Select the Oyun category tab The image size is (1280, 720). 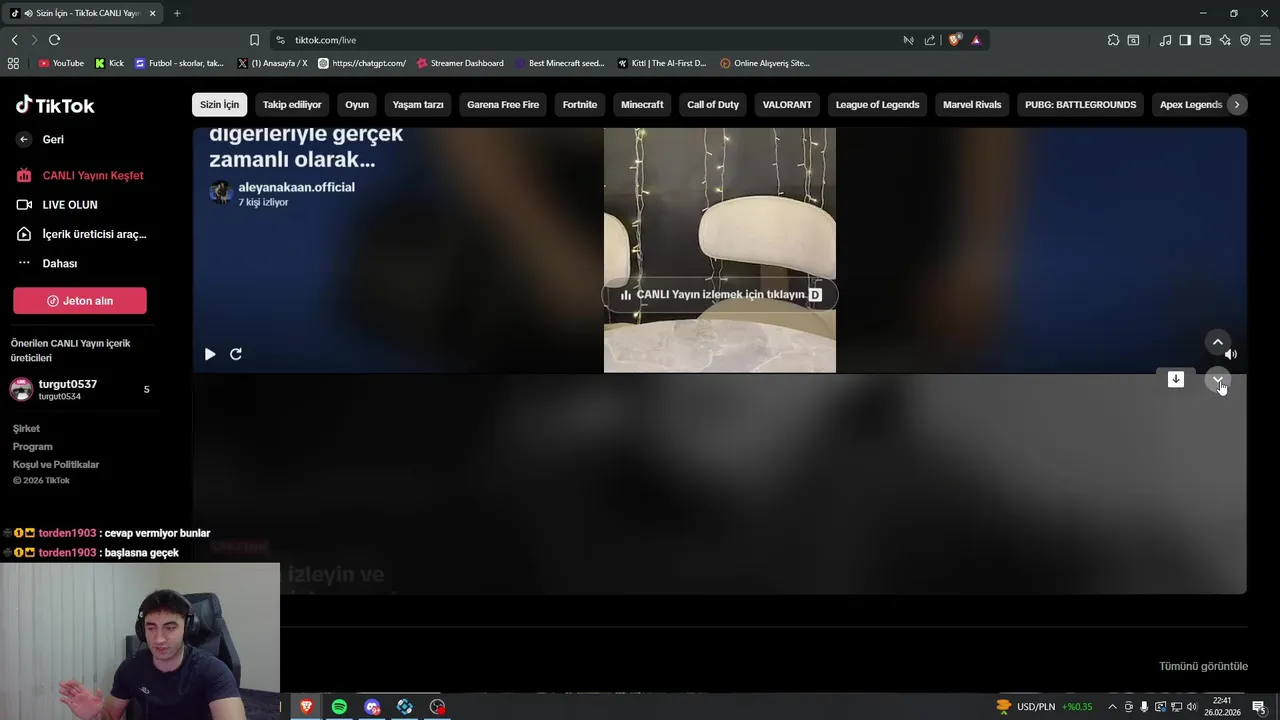pos(357,105)
